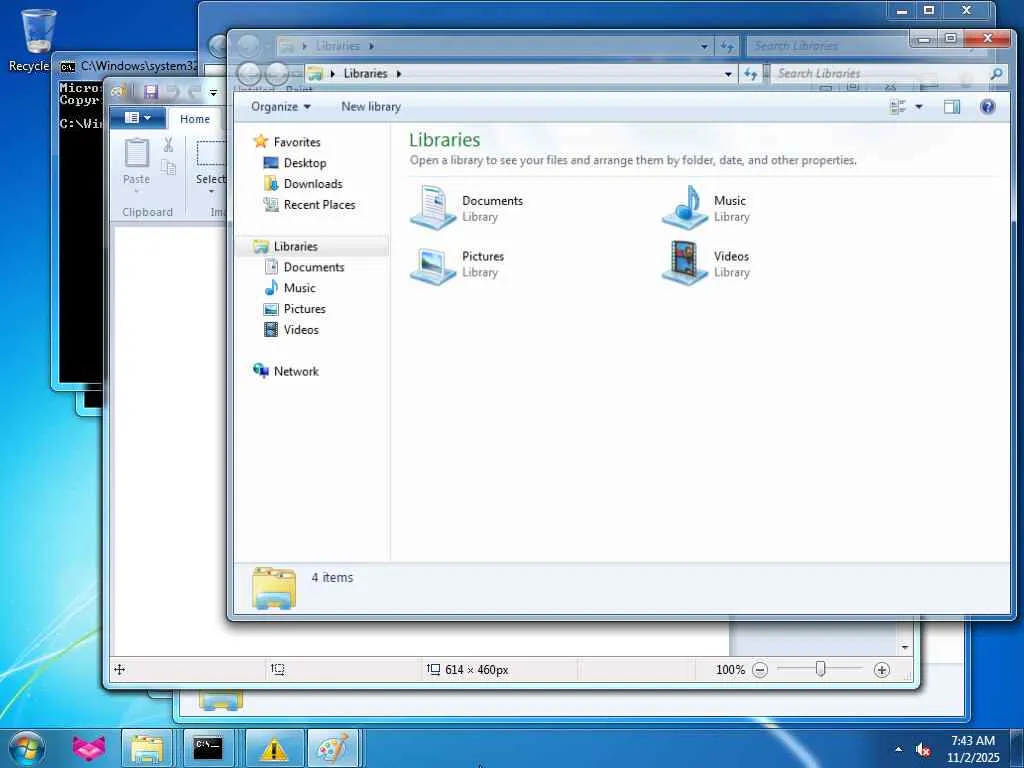Click the cursor position icon in Paint status bar

[120, 669]
